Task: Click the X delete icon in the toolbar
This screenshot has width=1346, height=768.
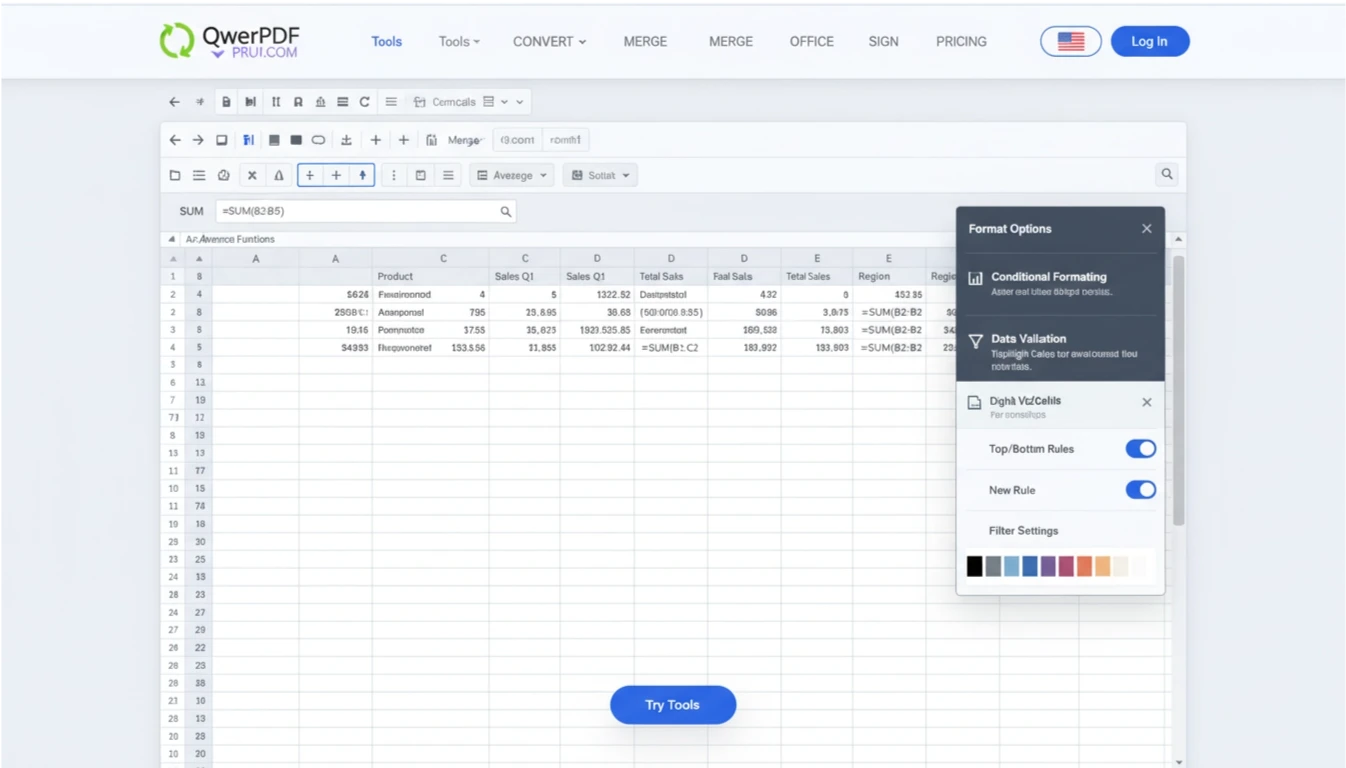Action: point(252,175)
